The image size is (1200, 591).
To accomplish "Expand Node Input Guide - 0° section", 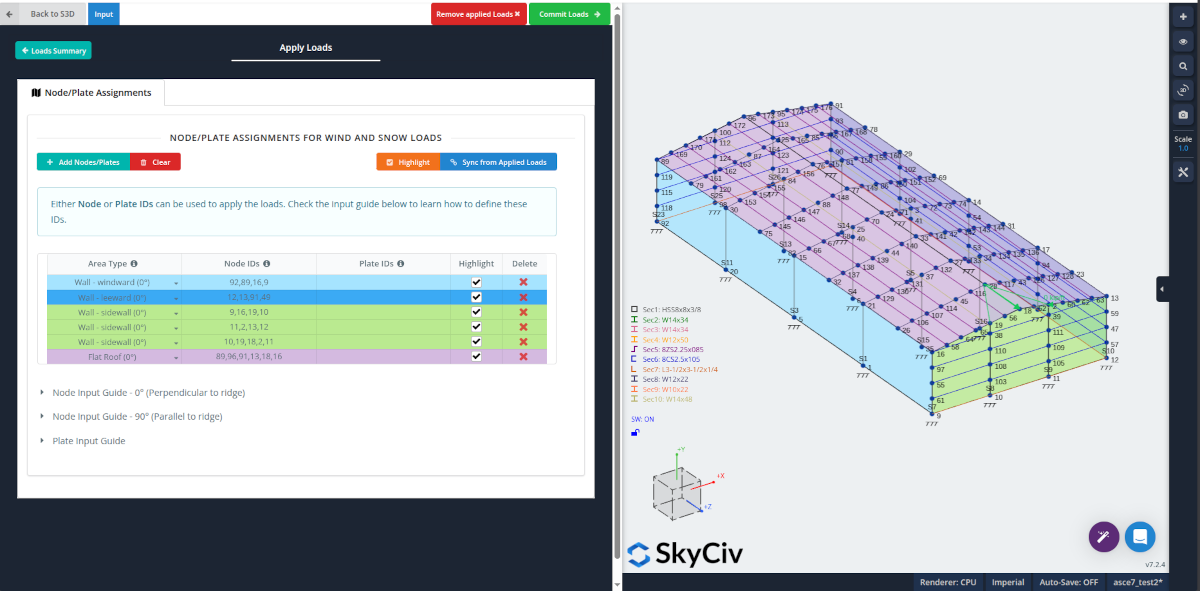I will [148, 393].
